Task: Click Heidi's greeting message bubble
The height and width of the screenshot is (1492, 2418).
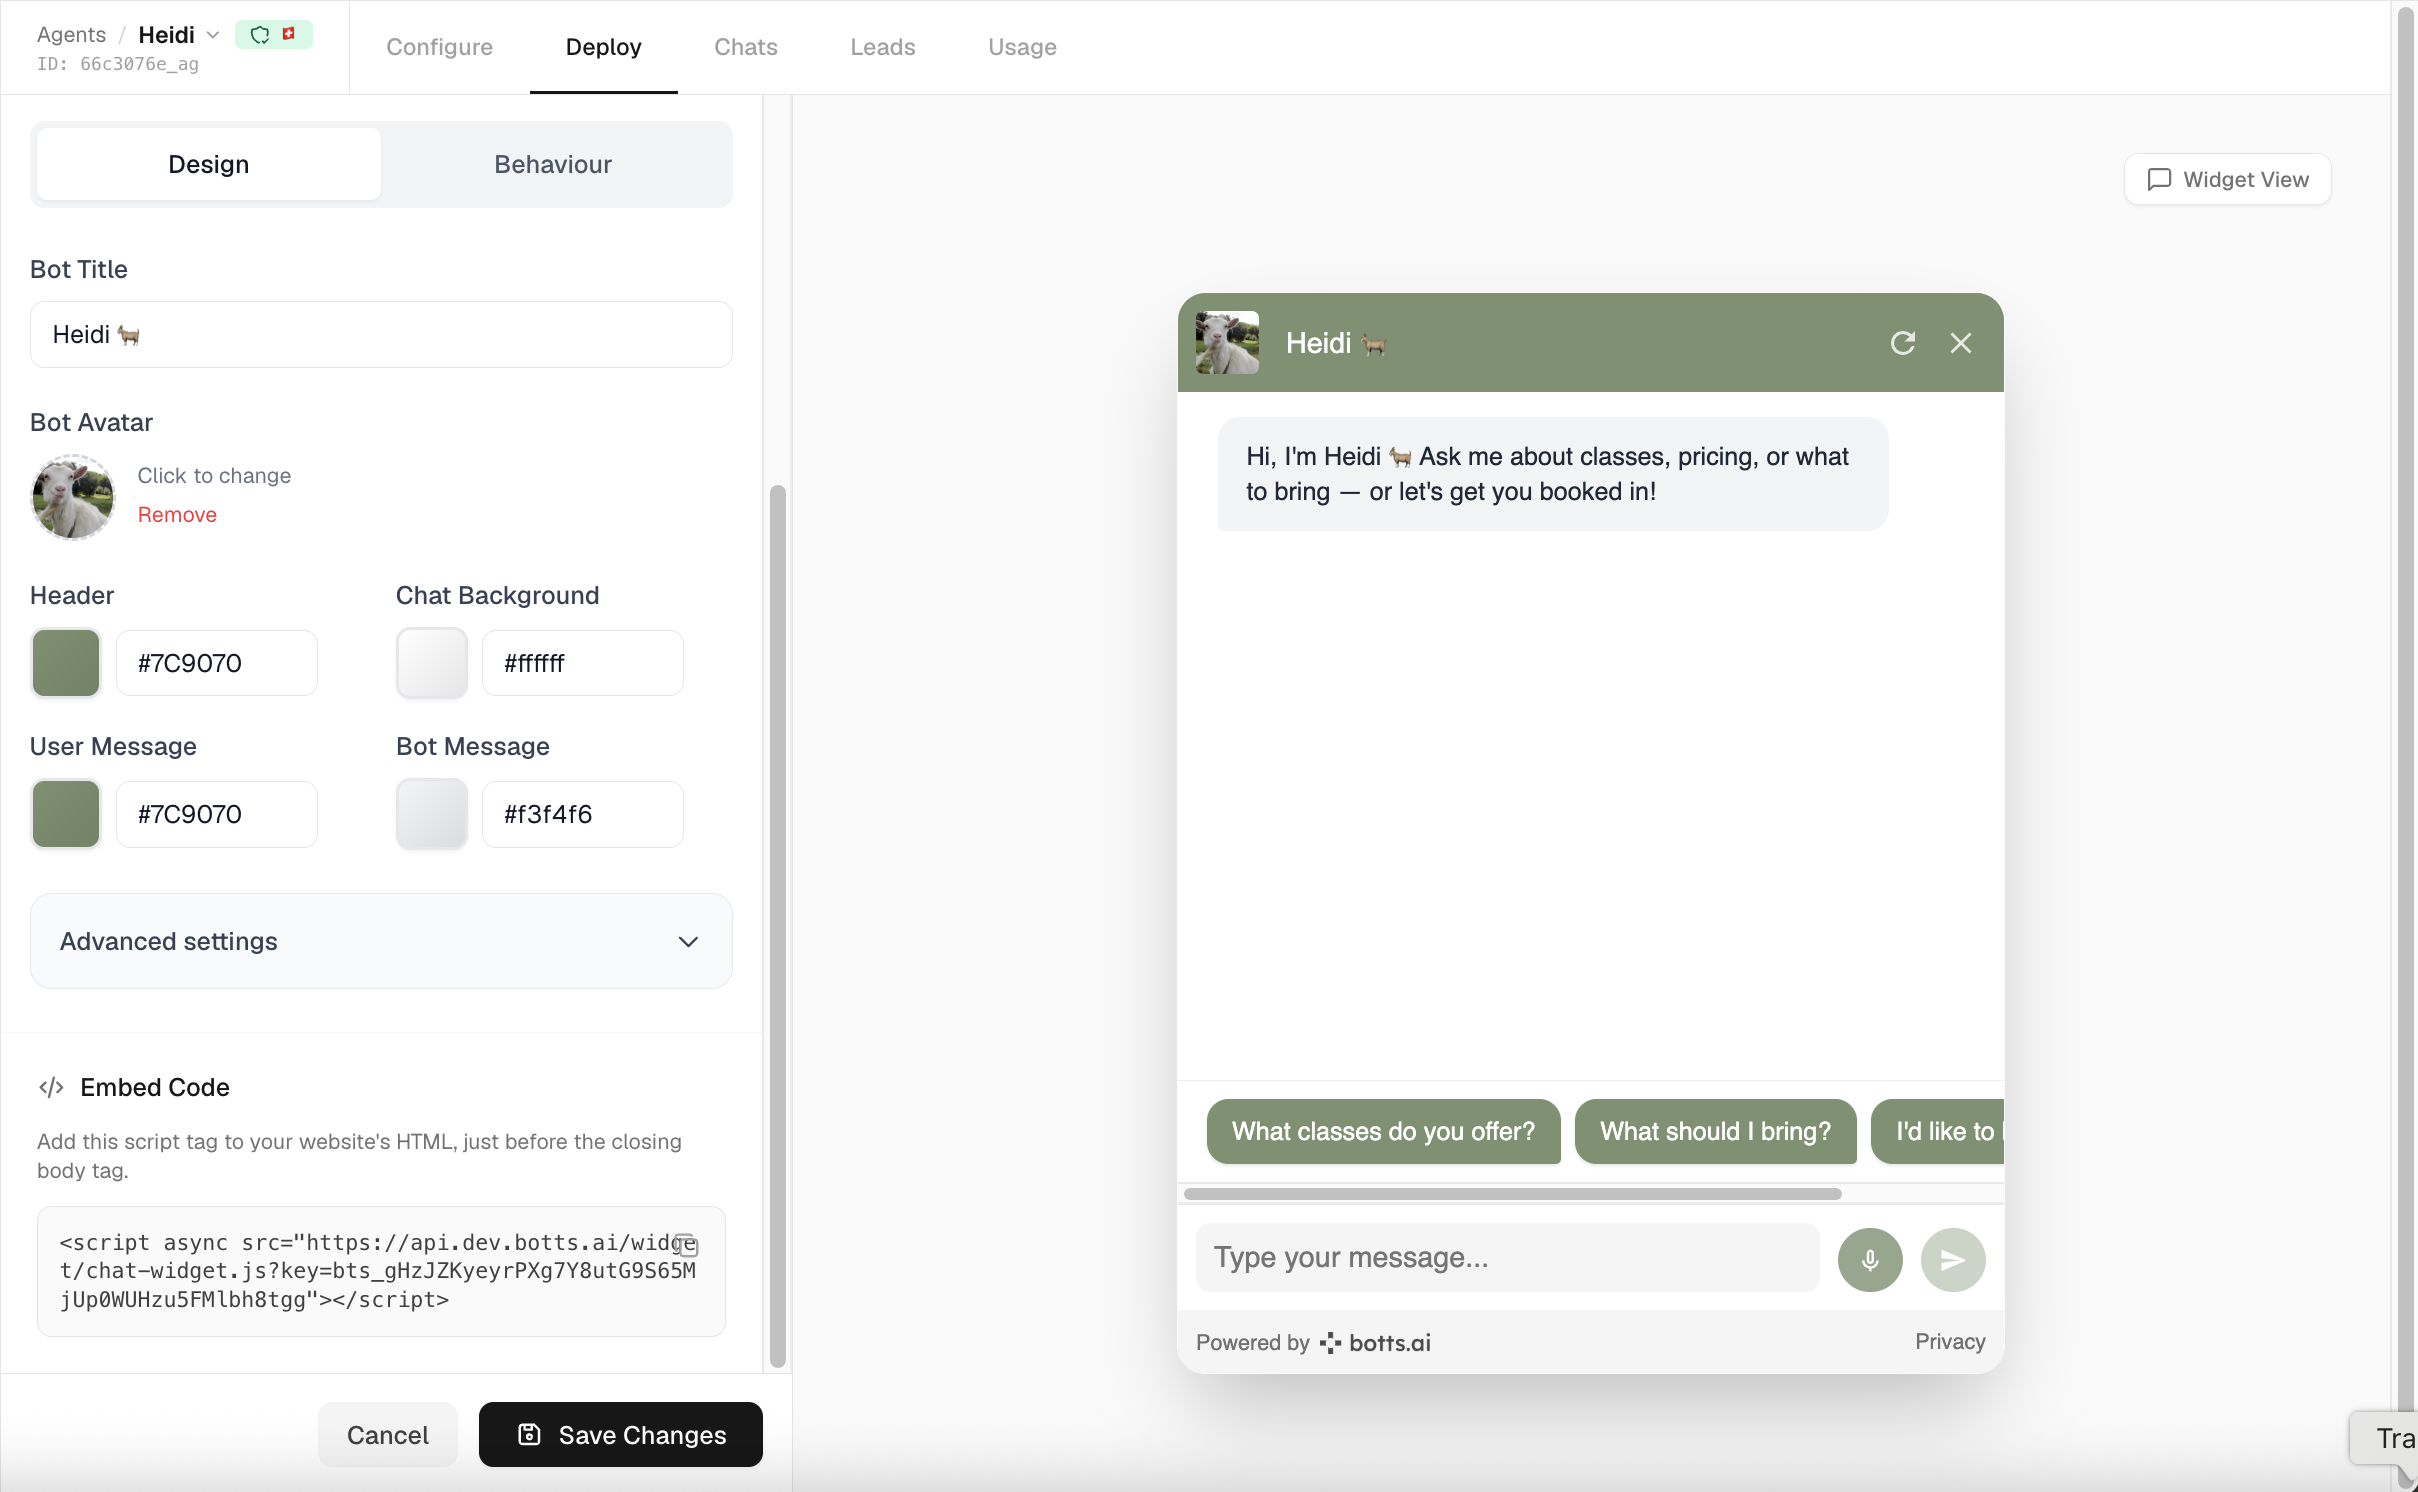Action: [1552, 474]
